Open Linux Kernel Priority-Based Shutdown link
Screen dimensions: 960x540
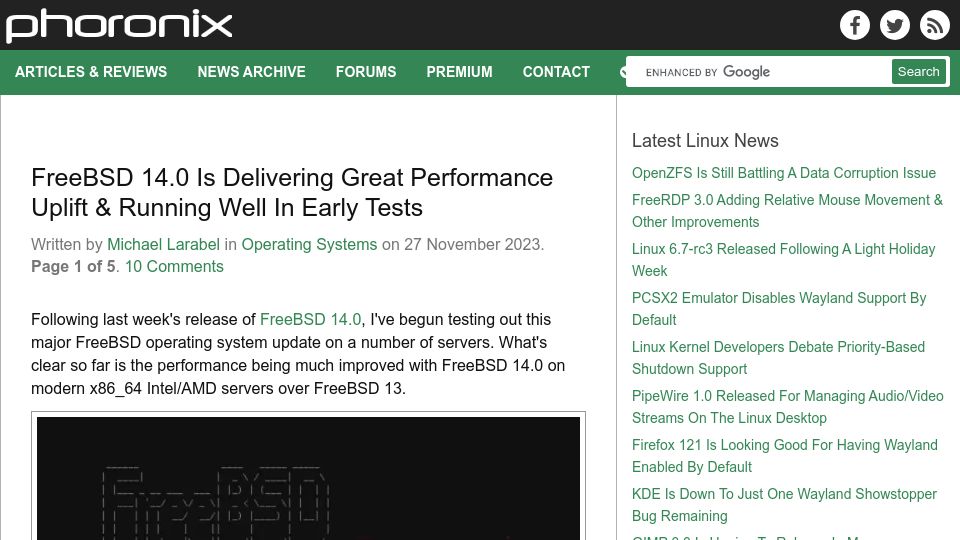(778, 358)
